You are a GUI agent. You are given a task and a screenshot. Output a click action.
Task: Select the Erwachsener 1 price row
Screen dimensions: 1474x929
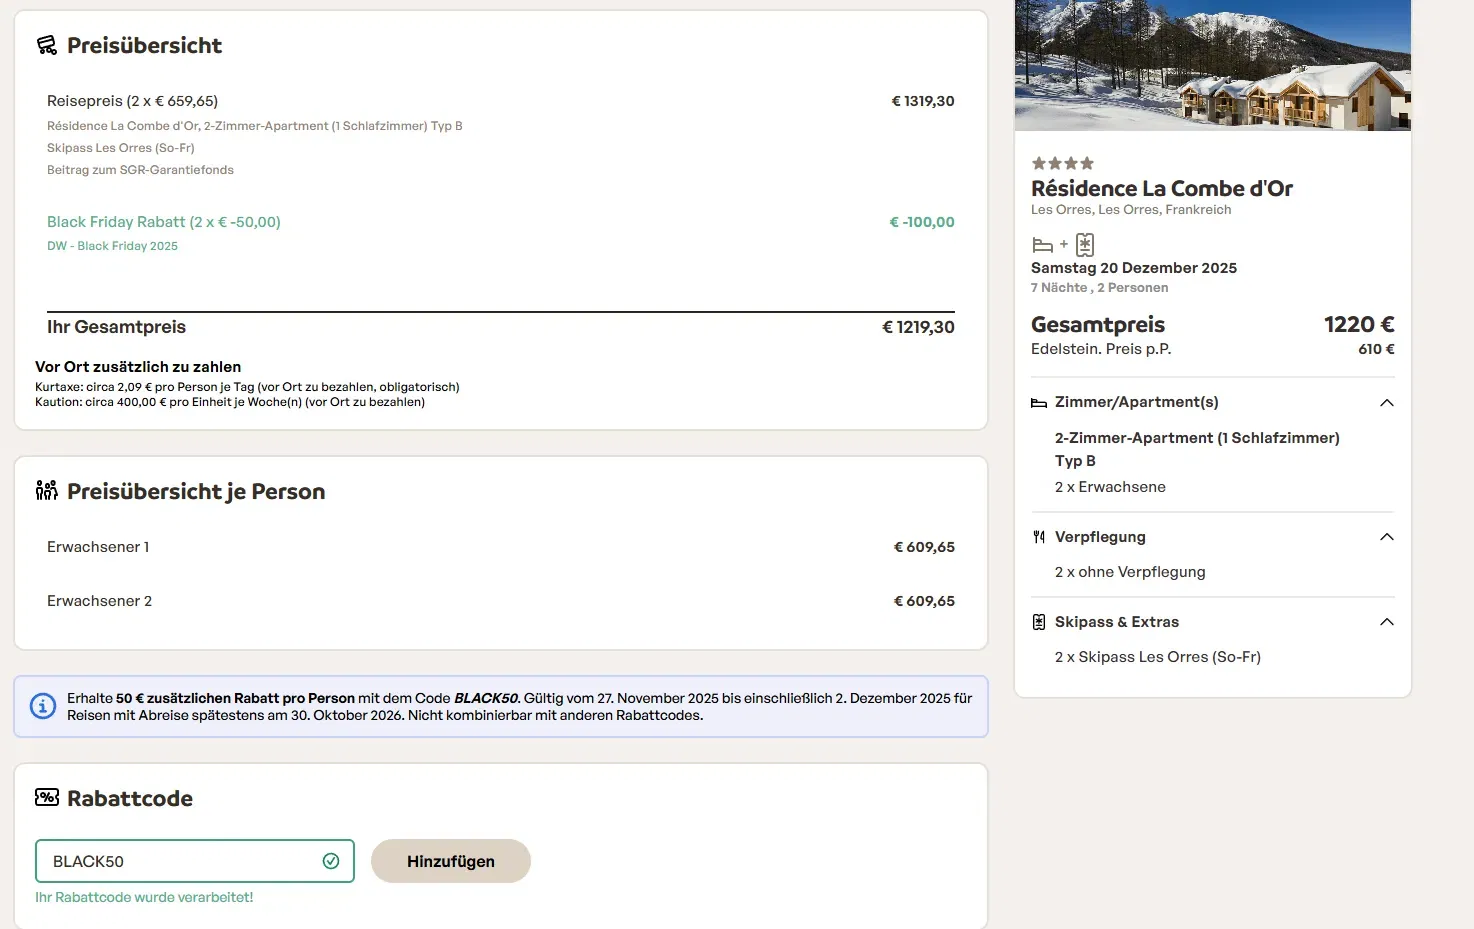500,547
